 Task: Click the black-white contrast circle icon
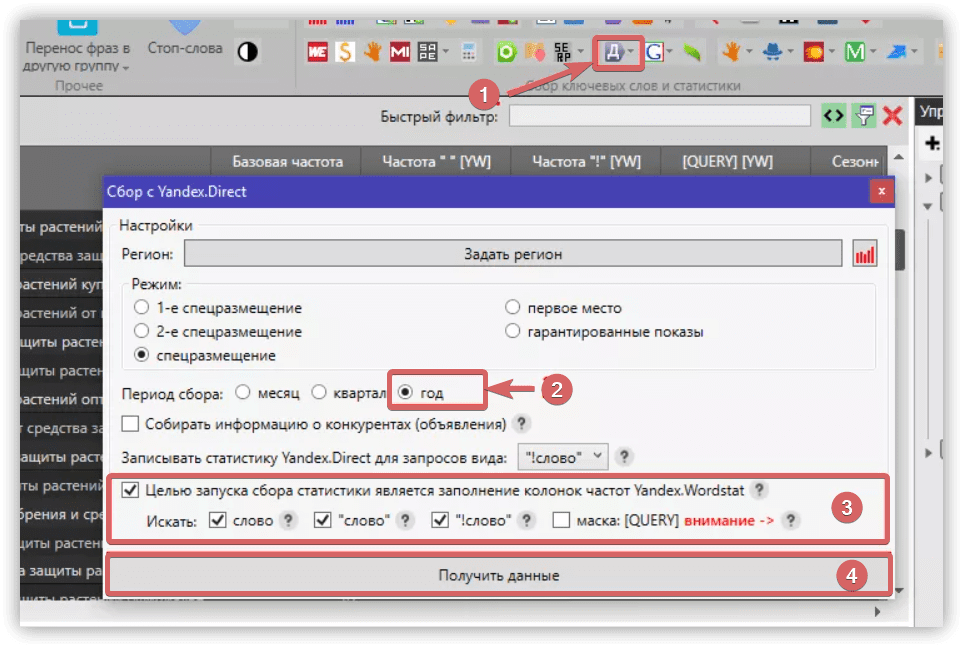248,52
